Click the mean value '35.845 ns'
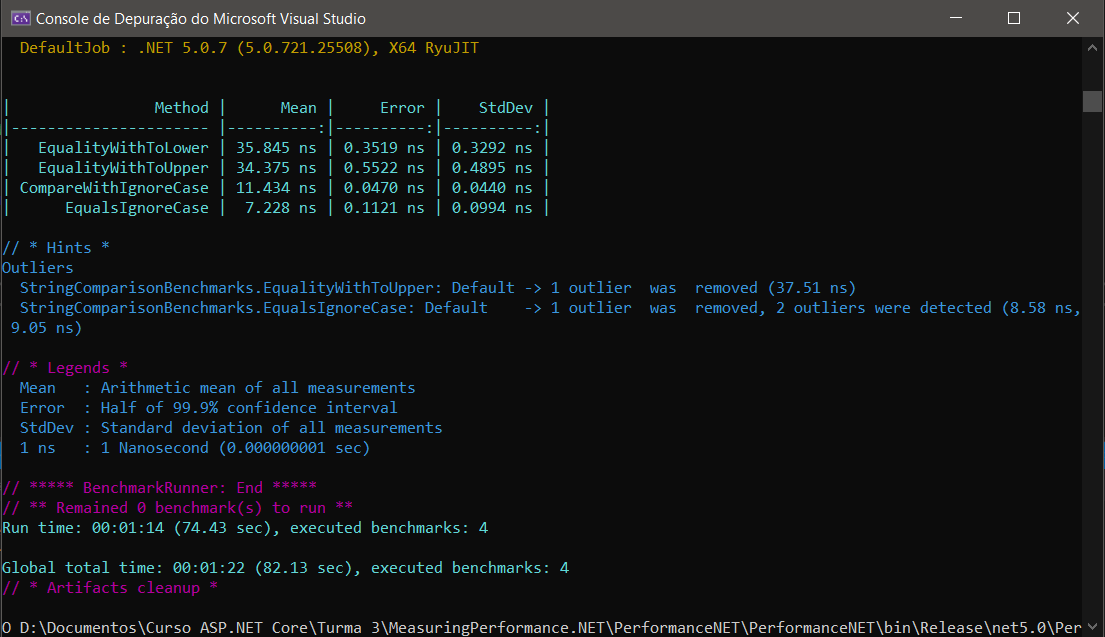 coord(276,148)
